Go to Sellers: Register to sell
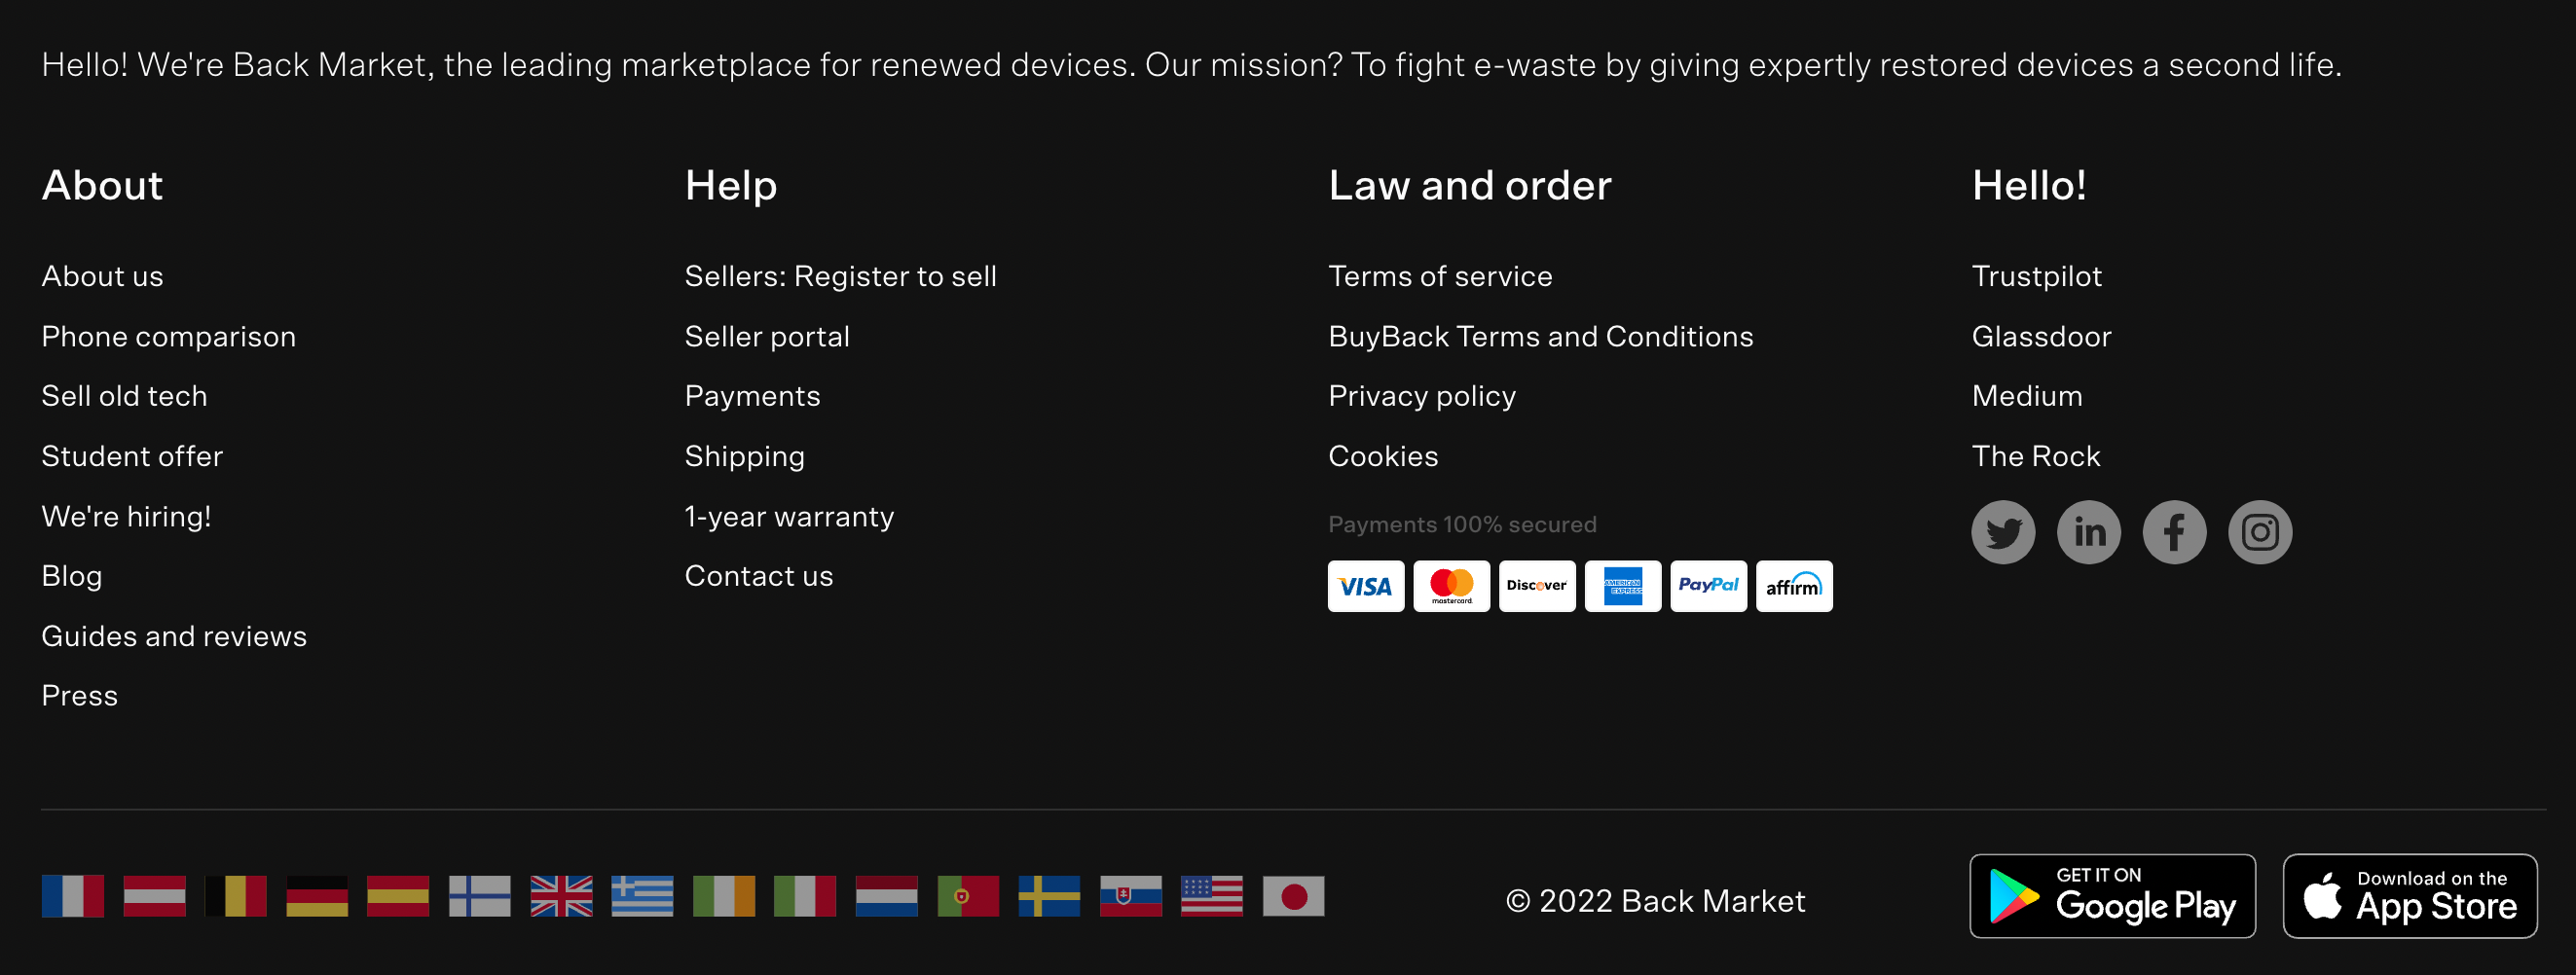This screenshot has width=2576, height=975. [840, 277]
